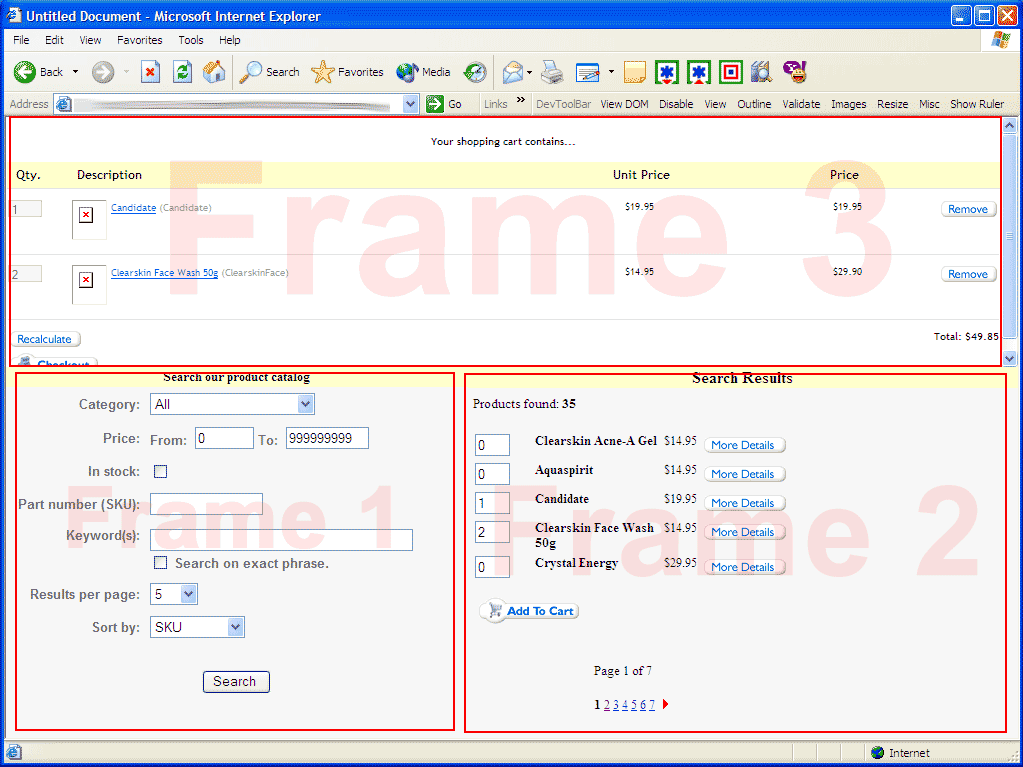Check Search on exact phrase
The height and width of the screenshot is (767, 1023).
pyautogui.click(x=161, y=563)
